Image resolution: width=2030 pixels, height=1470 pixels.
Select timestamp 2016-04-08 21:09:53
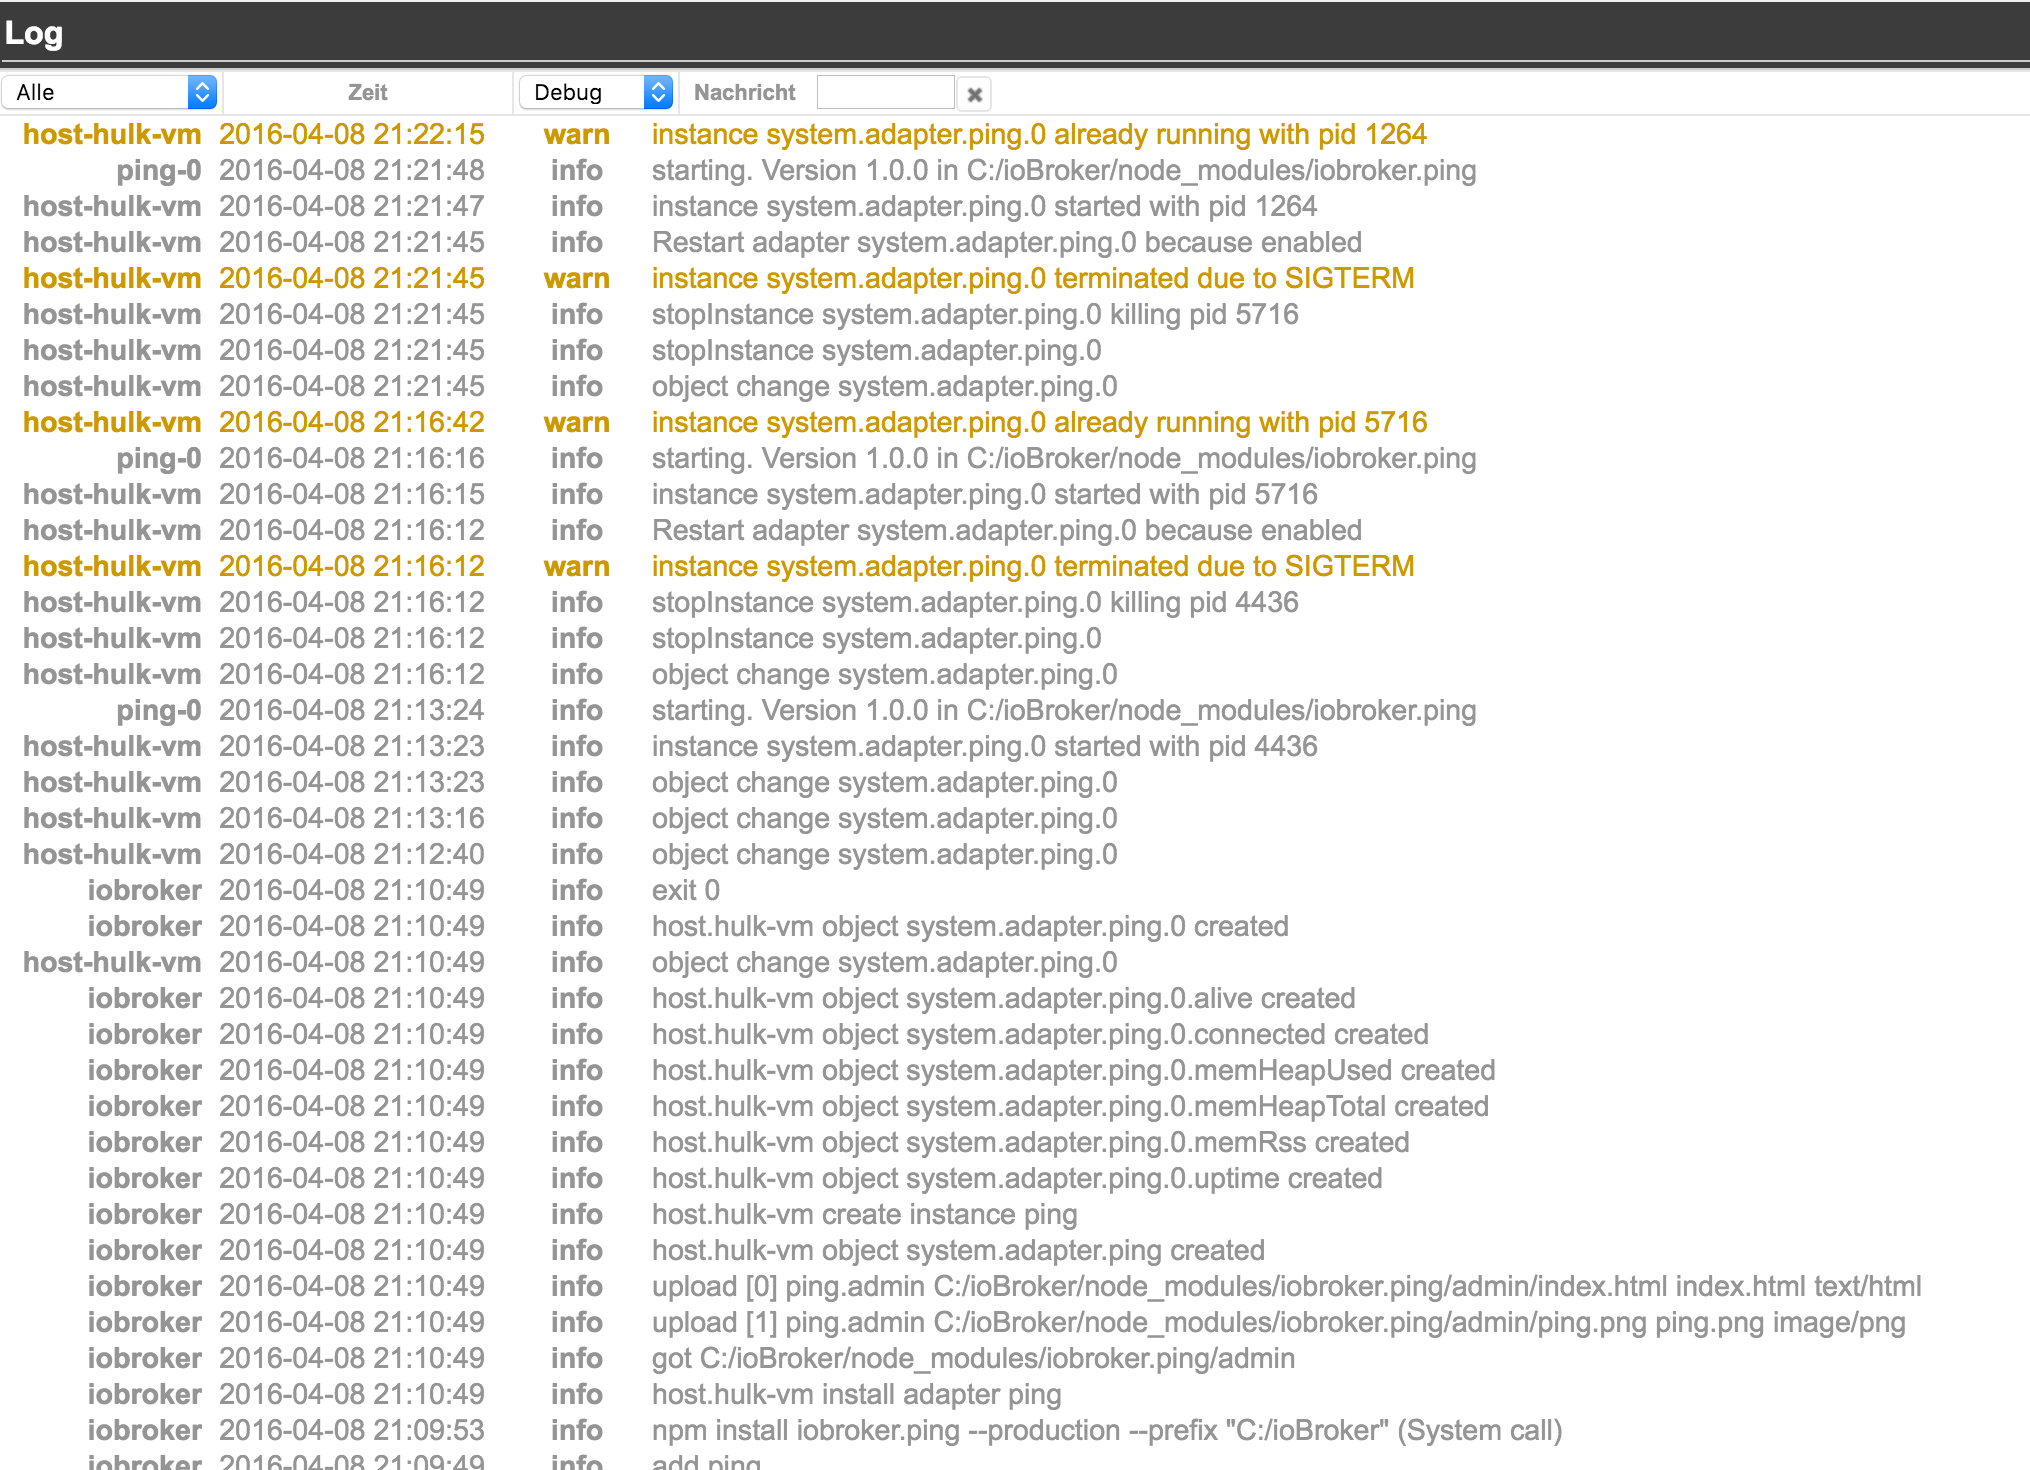[x=352, y=1430]
